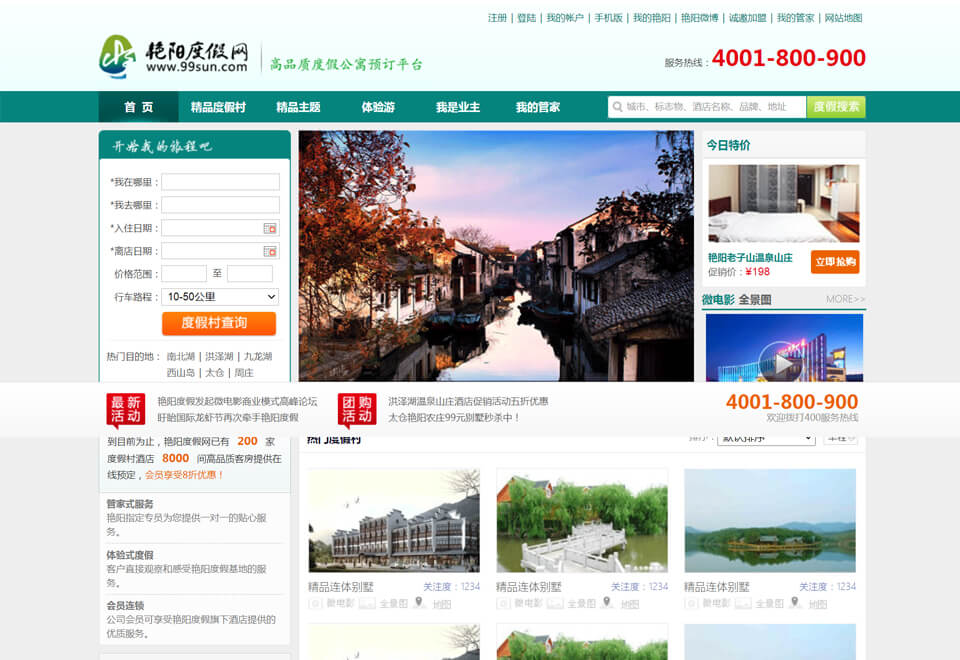Viewport: 960px width, 660px height.
Task: Click the 我在哪里 input field
Action: [220, 182]
